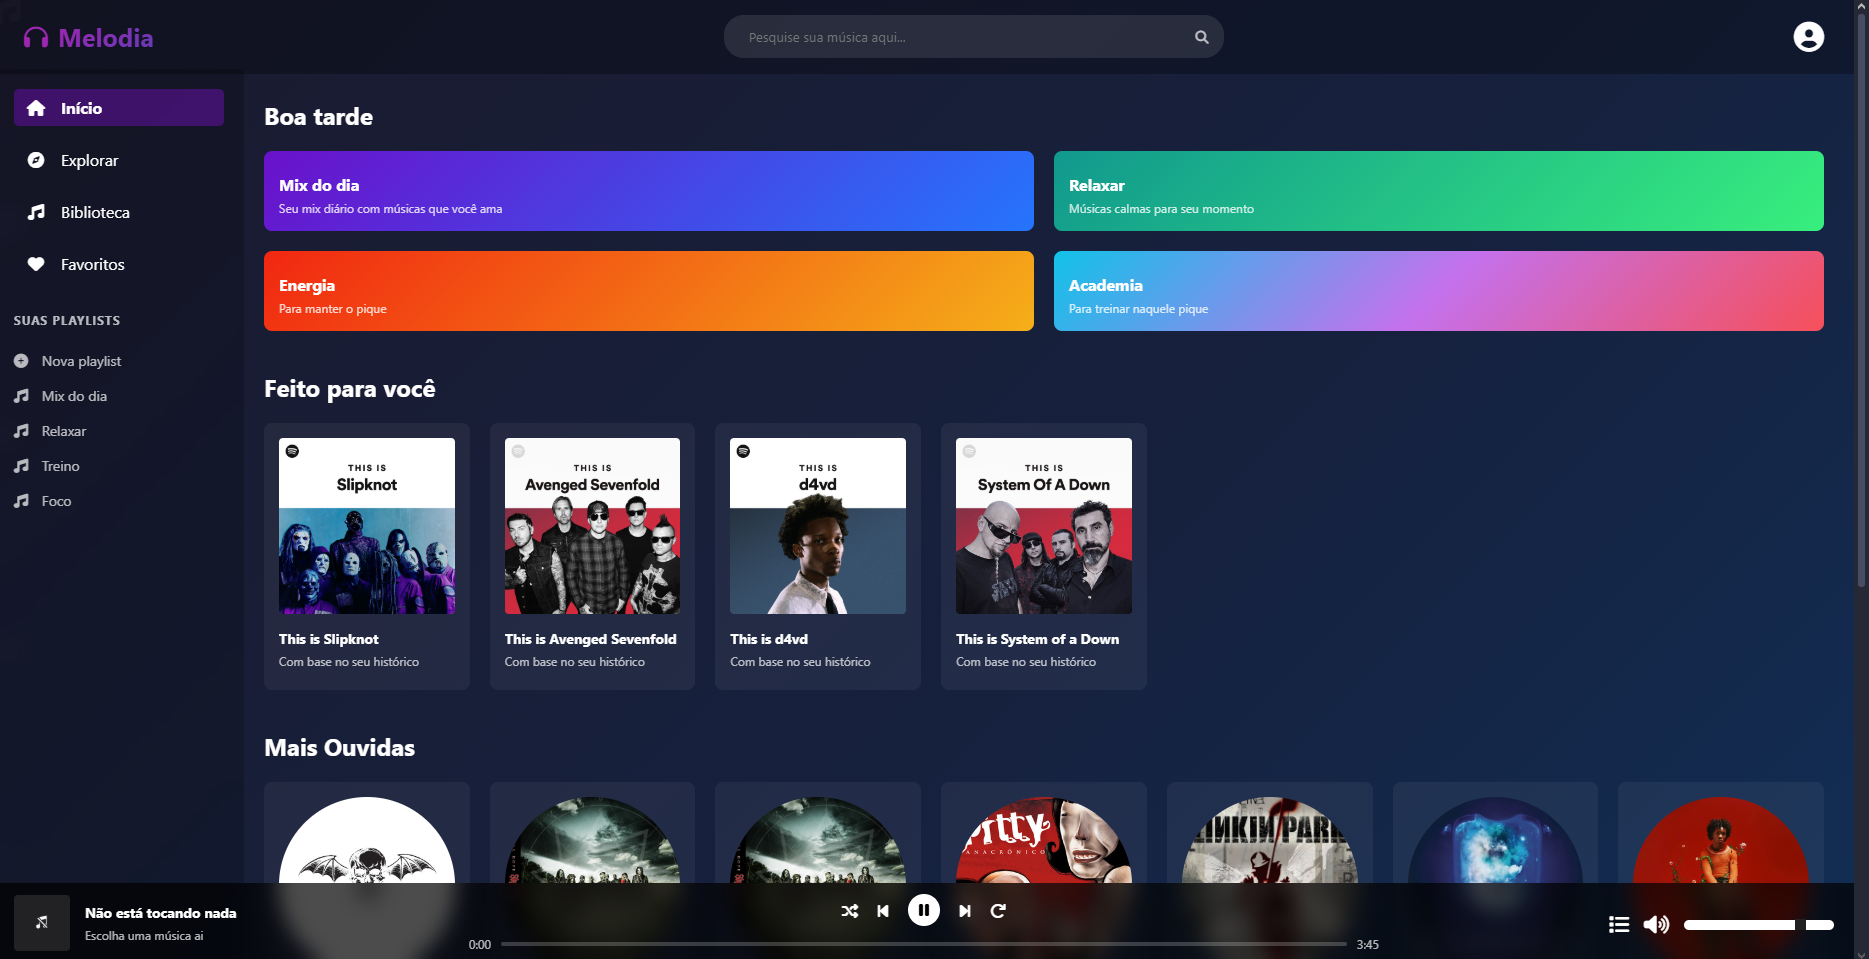Select the Início navigation item
This screenshot has height=959, width=1869.
pyautogui.click(x=80, y=107)
